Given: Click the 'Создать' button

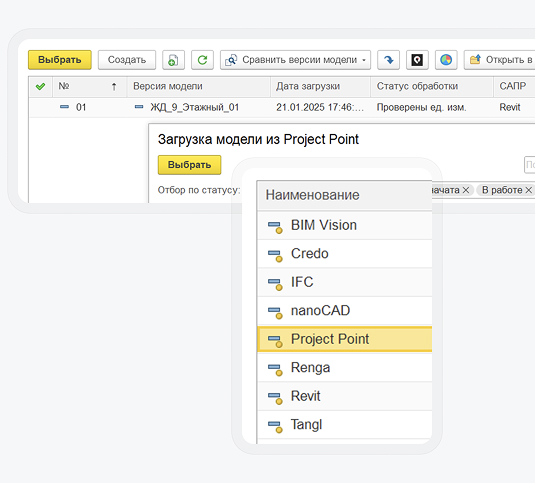Looking at the screenshot, I should [x=127, y=60].
